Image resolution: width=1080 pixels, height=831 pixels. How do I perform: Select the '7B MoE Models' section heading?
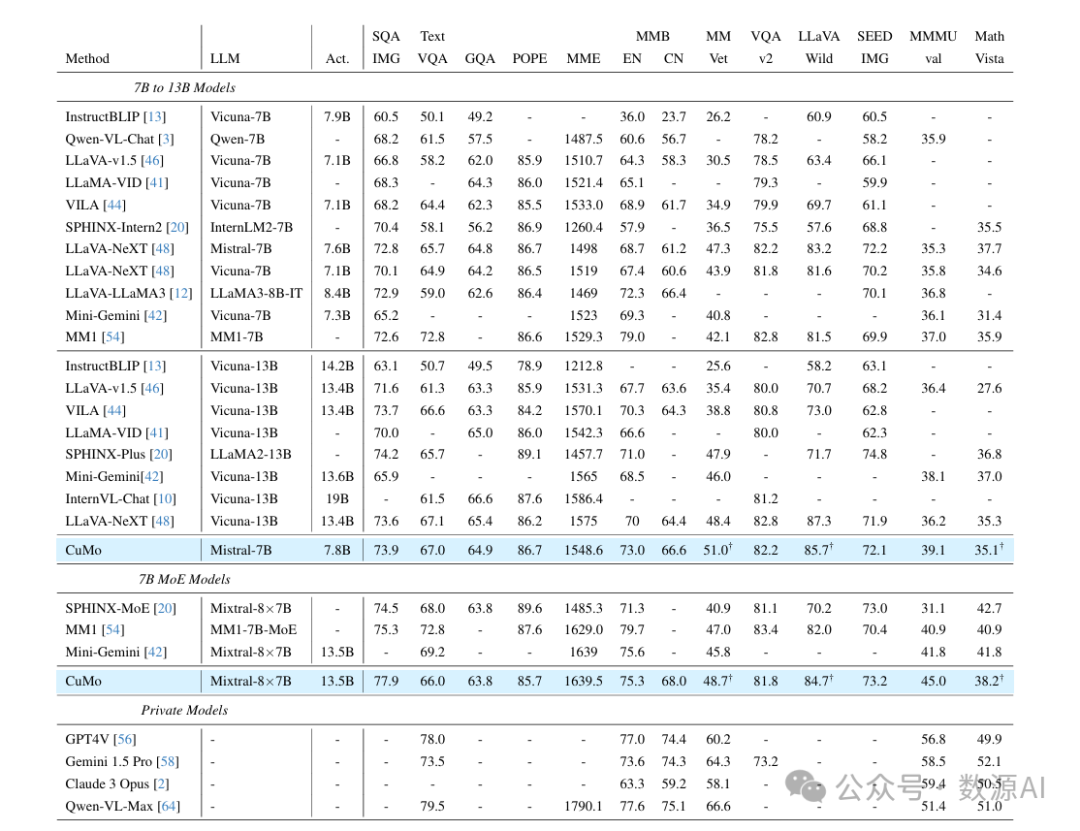click(185, 579)
